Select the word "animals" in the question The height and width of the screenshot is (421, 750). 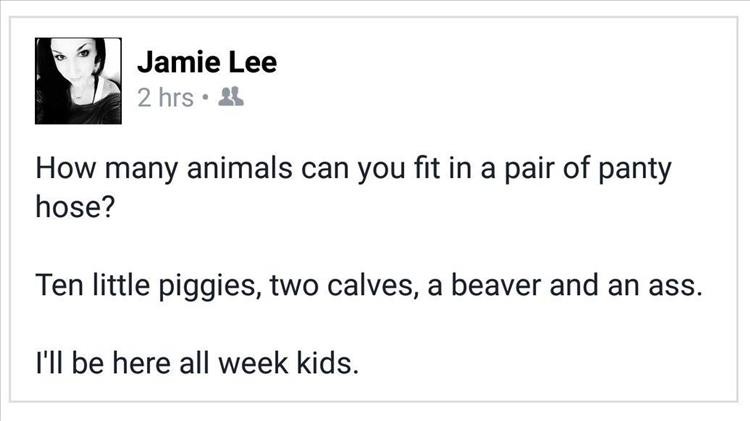pos(240,168)
